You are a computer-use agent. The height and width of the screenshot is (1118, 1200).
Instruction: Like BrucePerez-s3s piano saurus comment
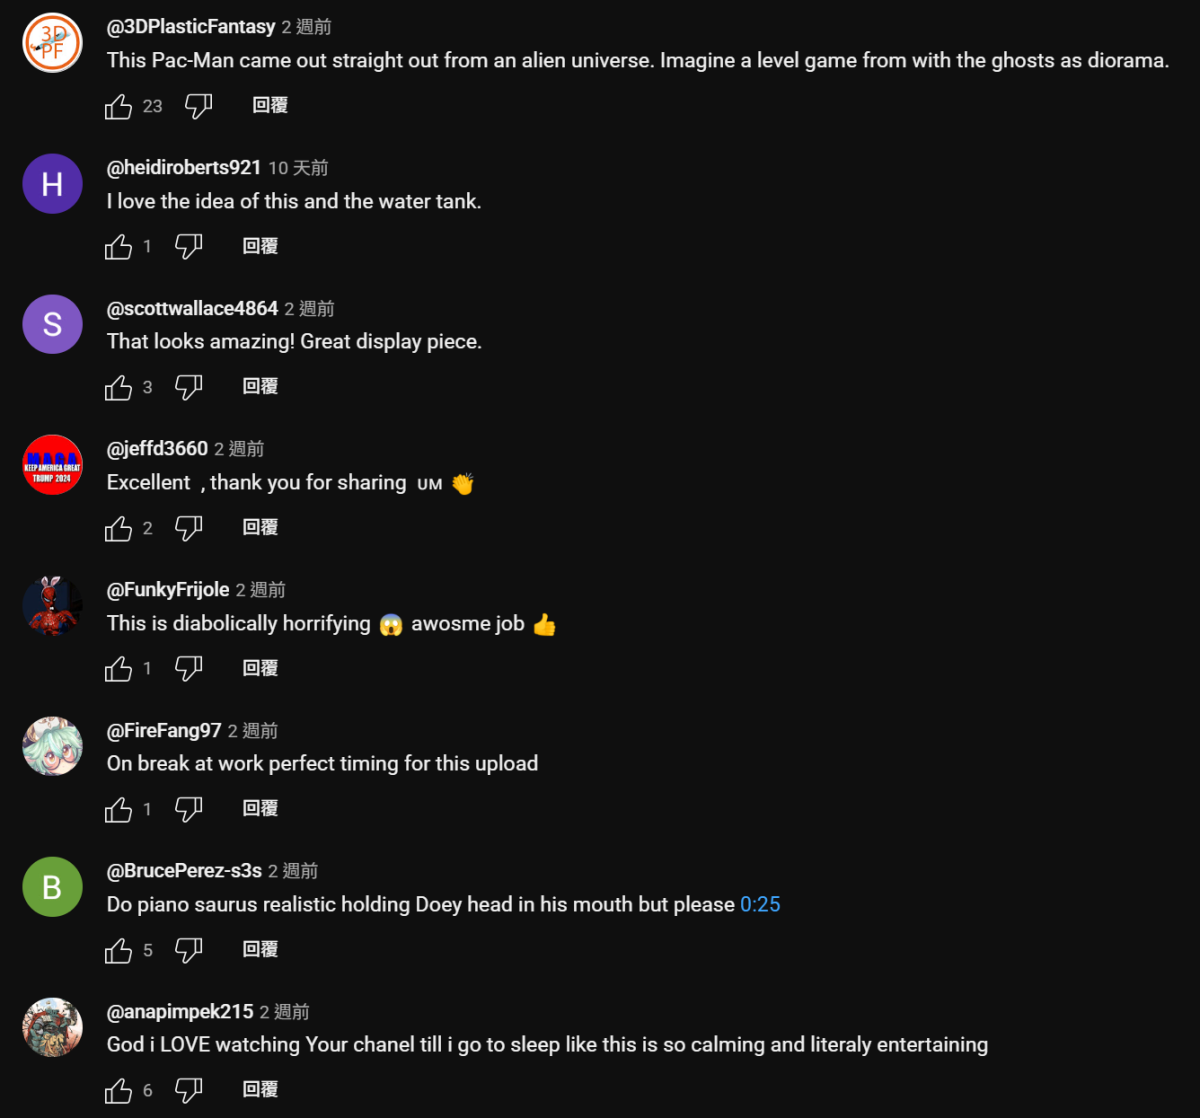(118, 949)
